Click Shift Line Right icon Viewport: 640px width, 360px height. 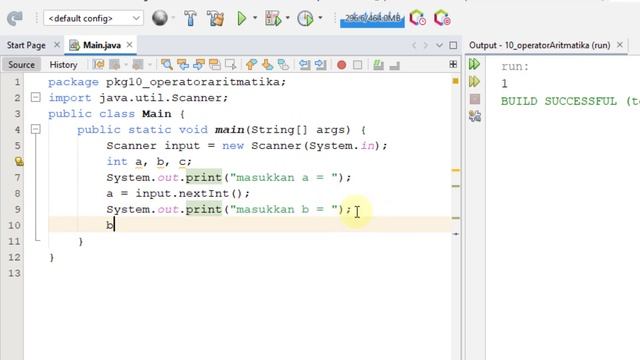click(x=320, y=64)
